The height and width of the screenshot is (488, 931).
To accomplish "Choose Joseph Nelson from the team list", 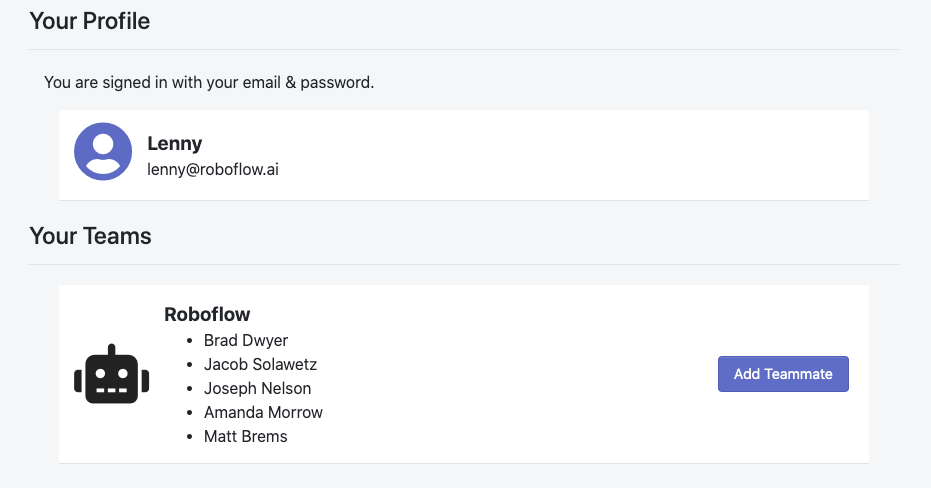I will tap(257, 389).
